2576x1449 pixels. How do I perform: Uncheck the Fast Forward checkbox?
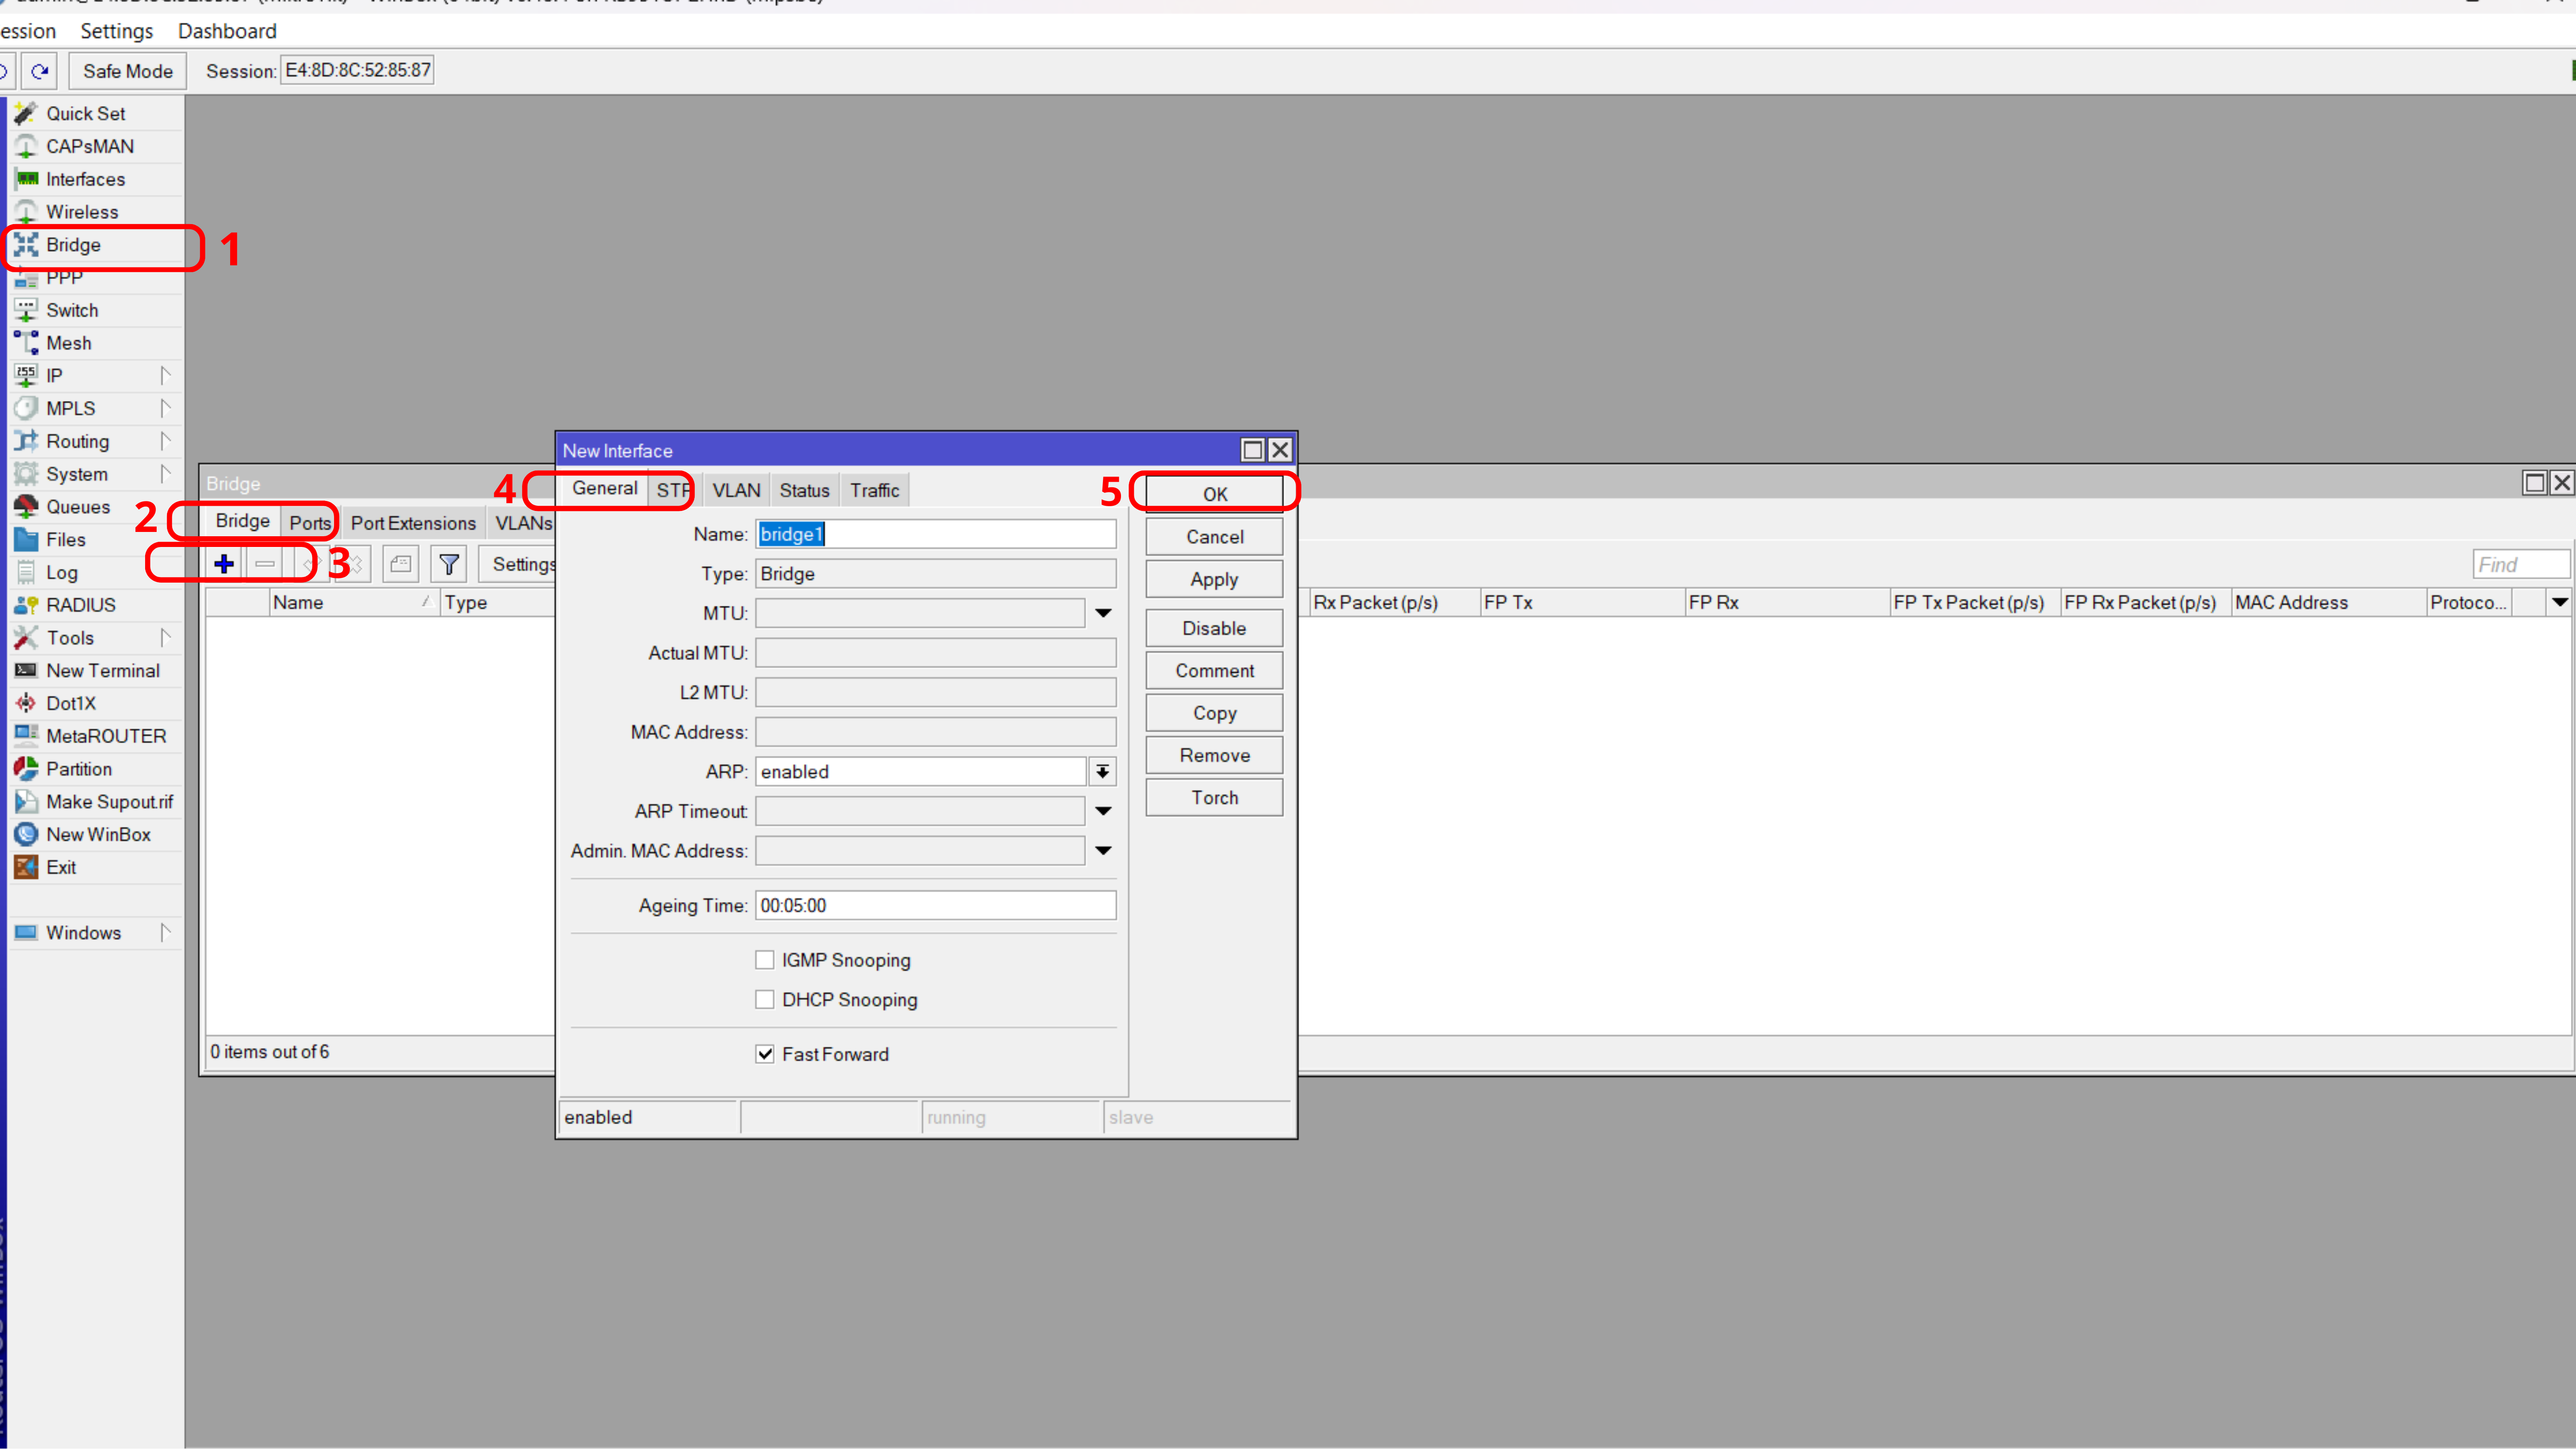(765, 1054)
